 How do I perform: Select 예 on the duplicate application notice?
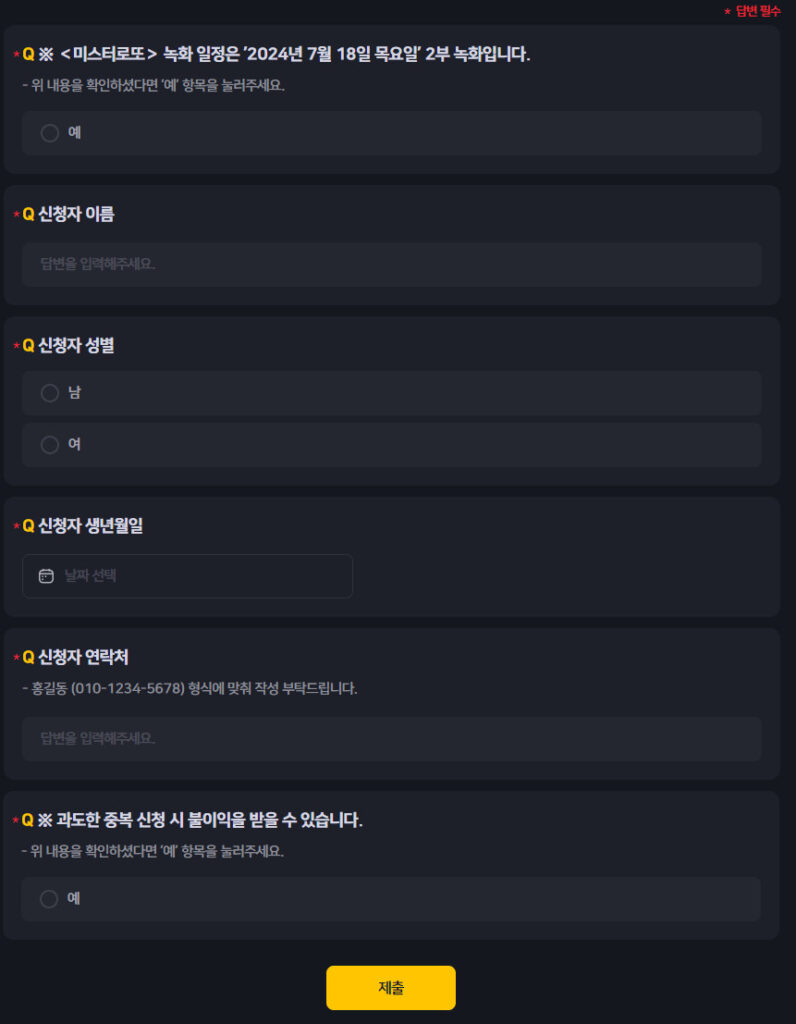point(48,899)
